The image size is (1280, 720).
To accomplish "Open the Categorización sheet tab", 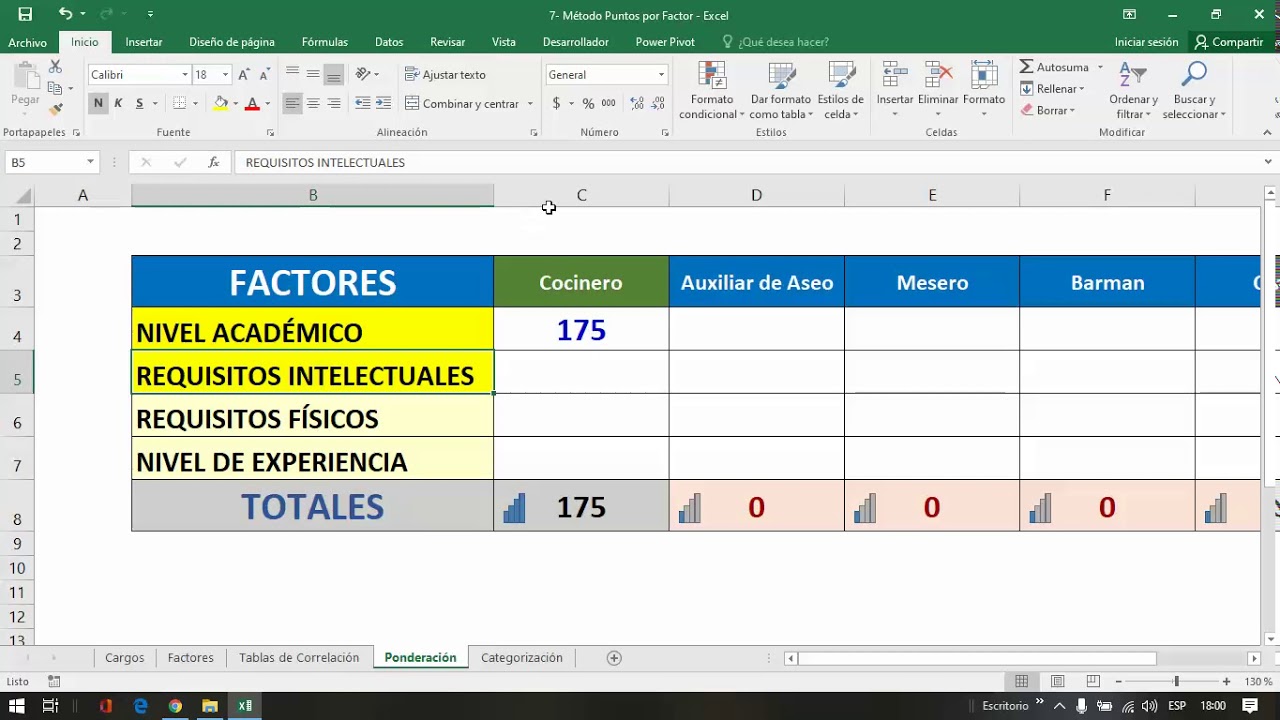I will [522, 657].
